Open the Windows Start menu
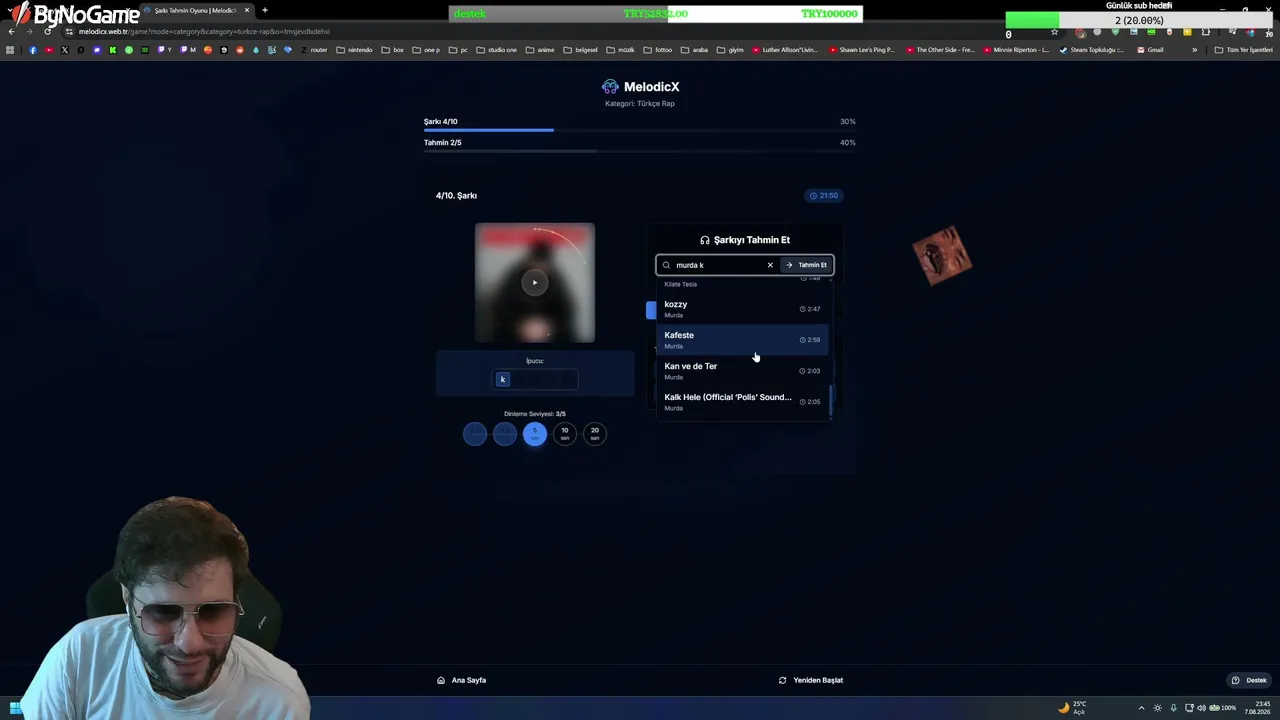 (x=16, y=708)
